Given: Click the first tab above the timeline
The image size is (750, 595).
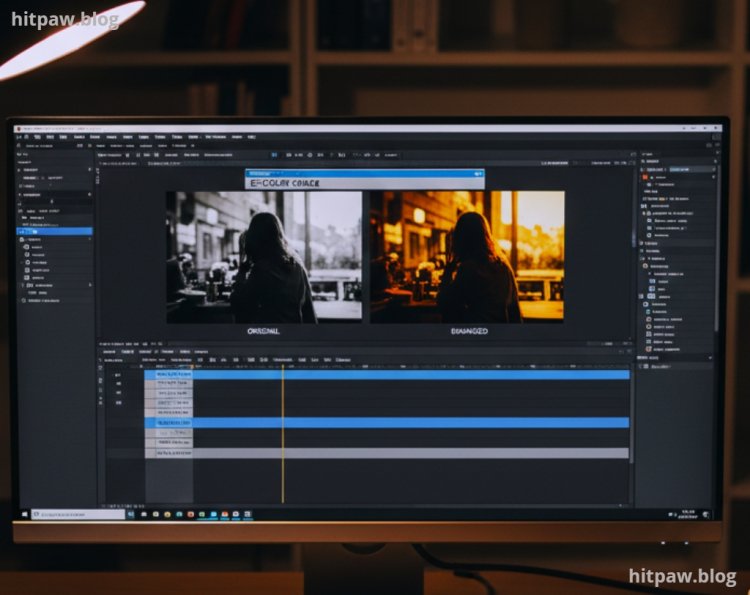Looking at the screenshot, I should click(109, 352).
